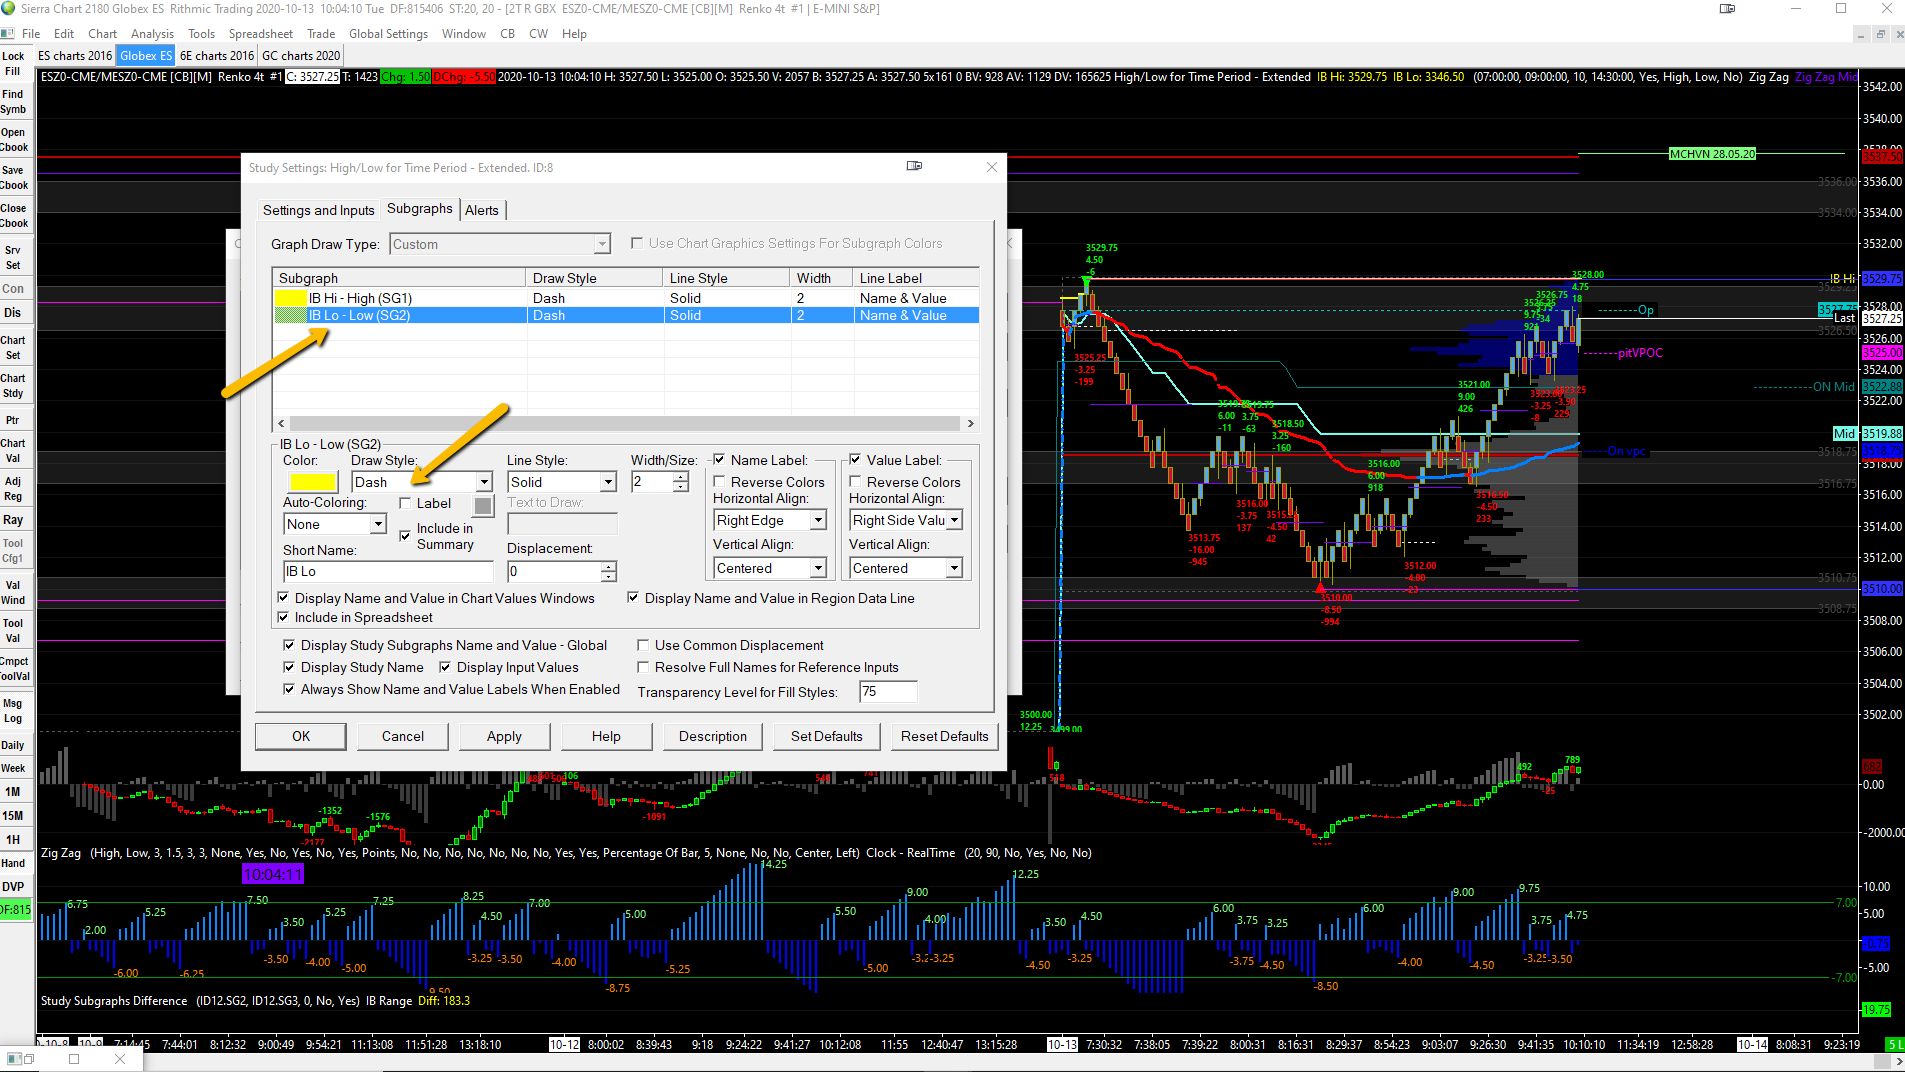Switch to the 15M timeframe button
Viewport: 1905px width, 1072px height.
(13, 816)
